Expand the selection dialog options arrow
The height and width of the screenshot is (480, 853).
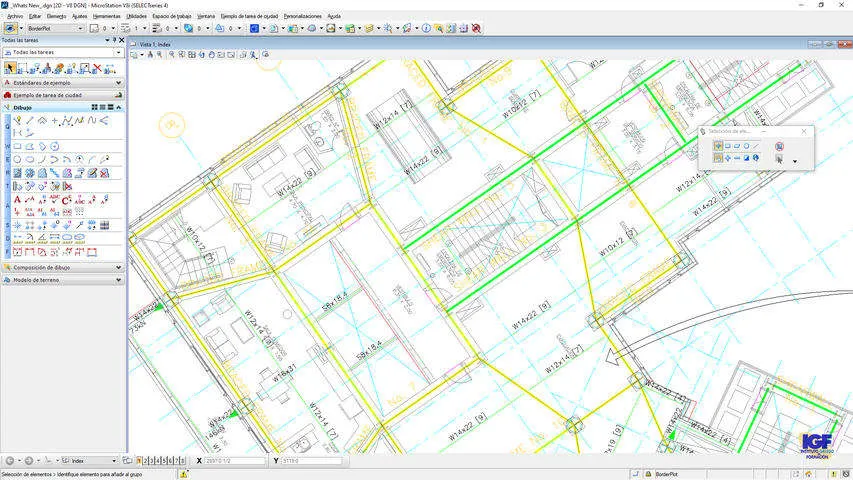pos(795,162)
